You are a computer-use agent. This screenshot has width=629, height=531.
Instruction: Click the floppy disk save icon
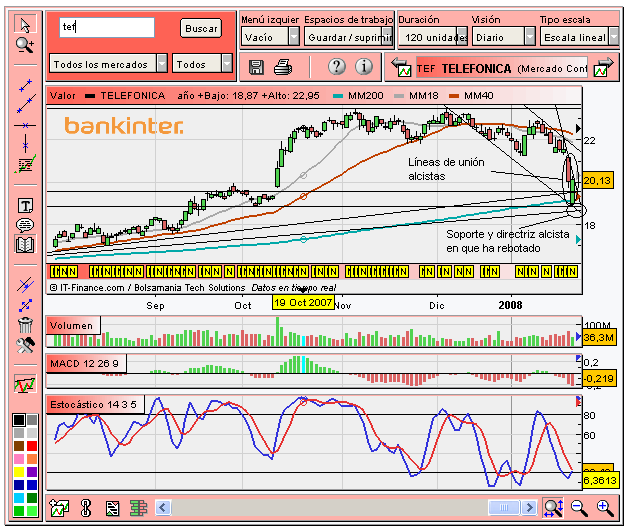coord(256,67)
